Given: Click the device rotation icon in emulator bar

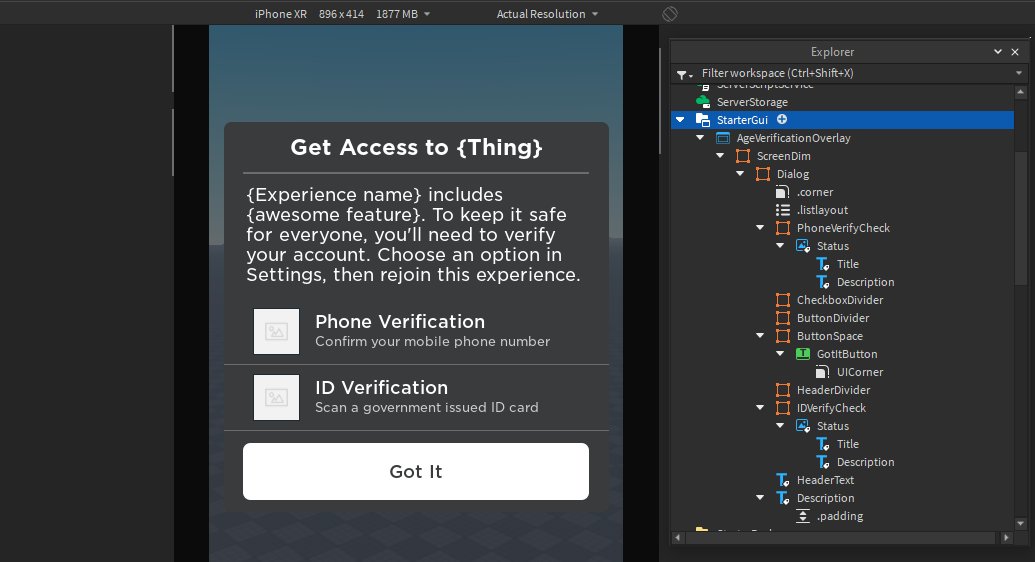Looking at the screenshot, I should tap(670, 14).
